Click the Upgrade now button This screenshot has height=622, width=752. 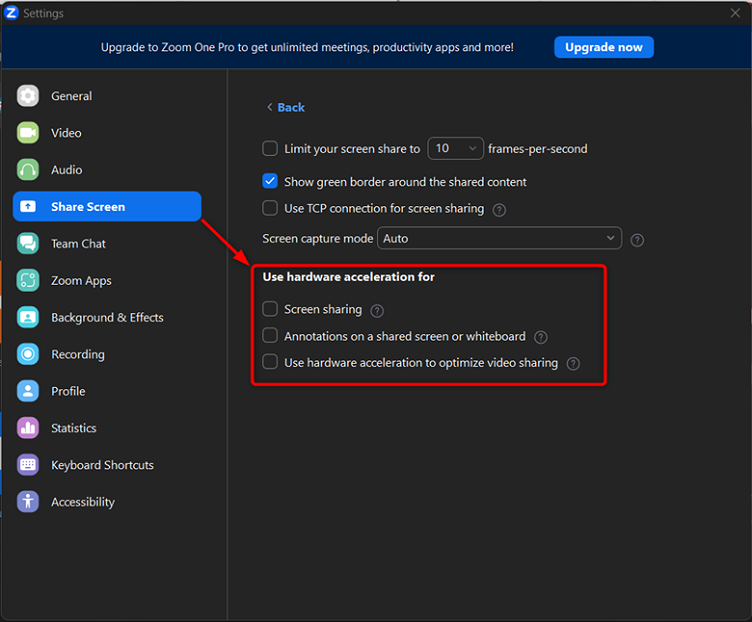pos(604,47)
